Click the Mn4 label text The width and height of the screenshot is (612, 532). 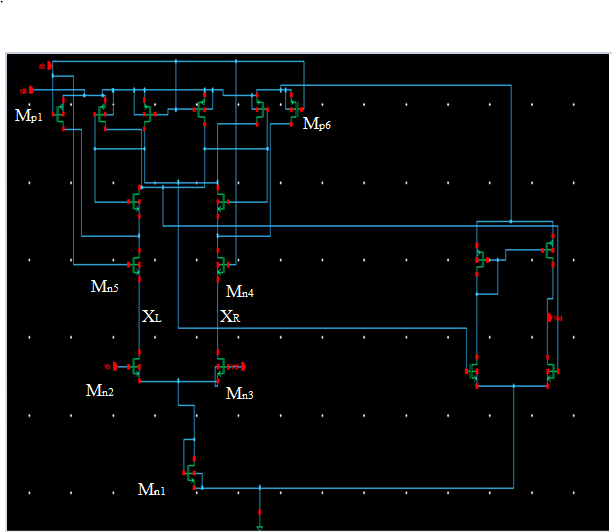[x=240, y=292]
